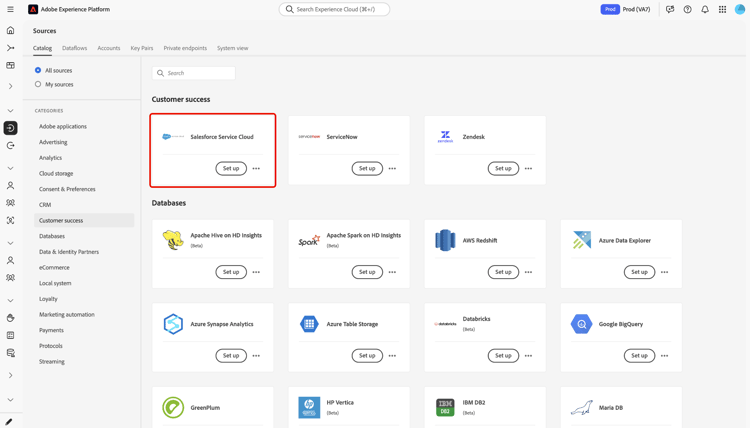Open the help question mark icon
Image resolution: width=750 pixels, height=428 pixels.
687,9
